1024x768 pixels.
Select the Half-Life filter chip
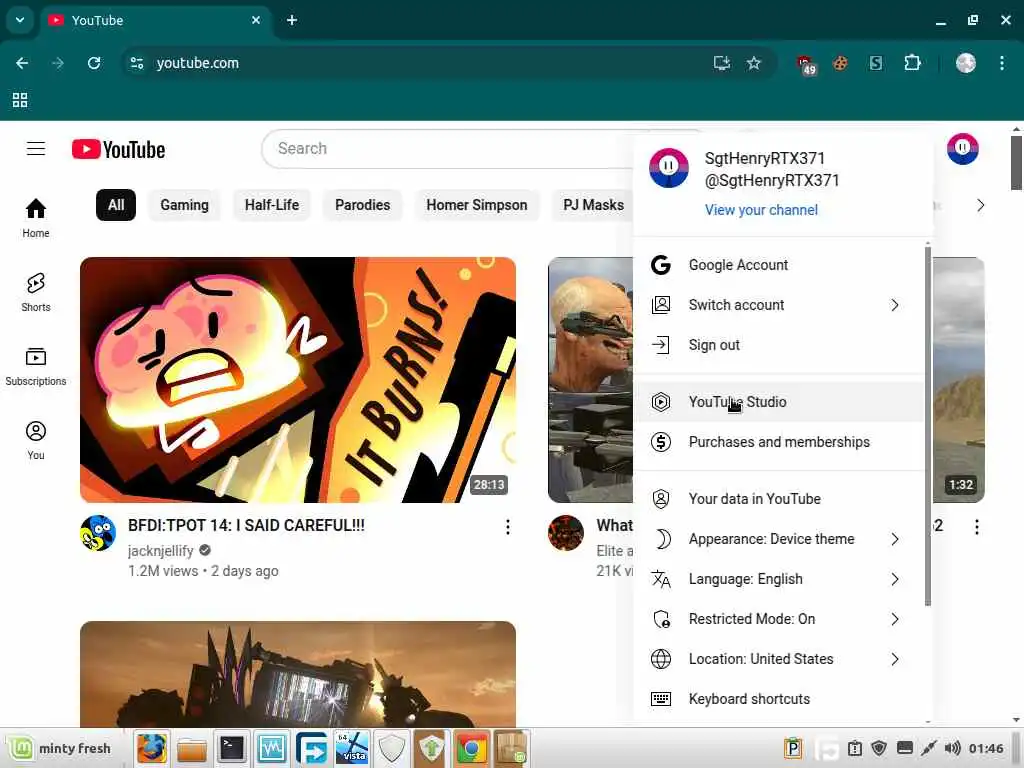point(272,205)
